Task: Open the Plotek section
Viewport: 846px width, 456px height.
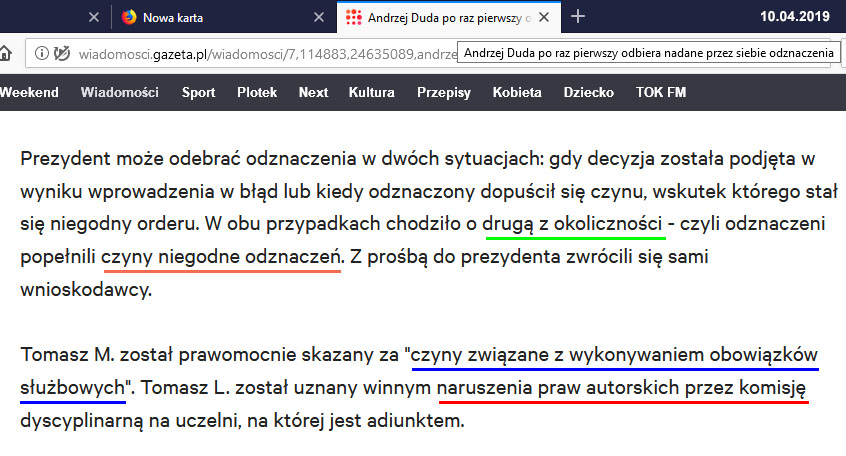Action: click(x=257, y=92)
